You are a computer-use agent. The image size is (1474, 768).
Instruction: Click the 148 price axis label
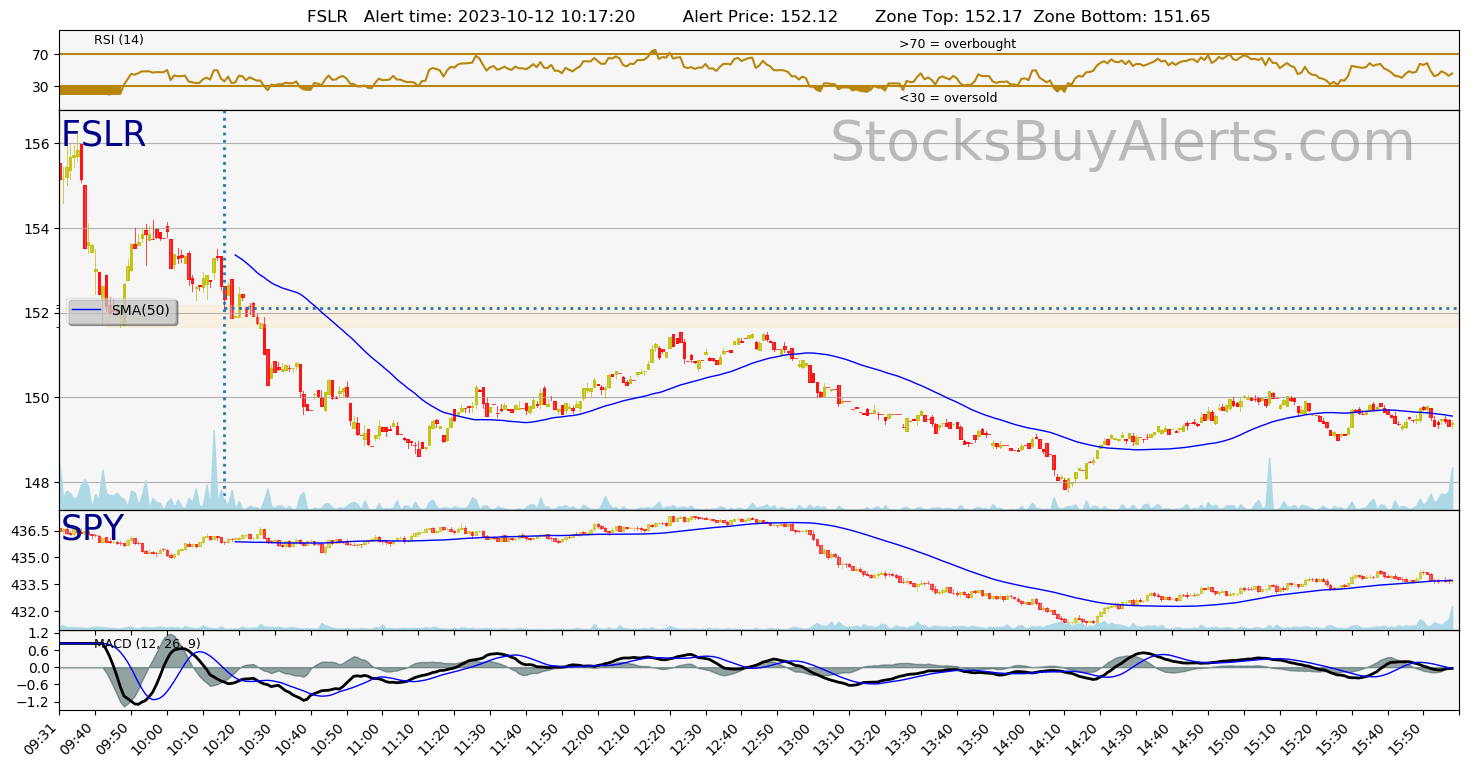37,483
